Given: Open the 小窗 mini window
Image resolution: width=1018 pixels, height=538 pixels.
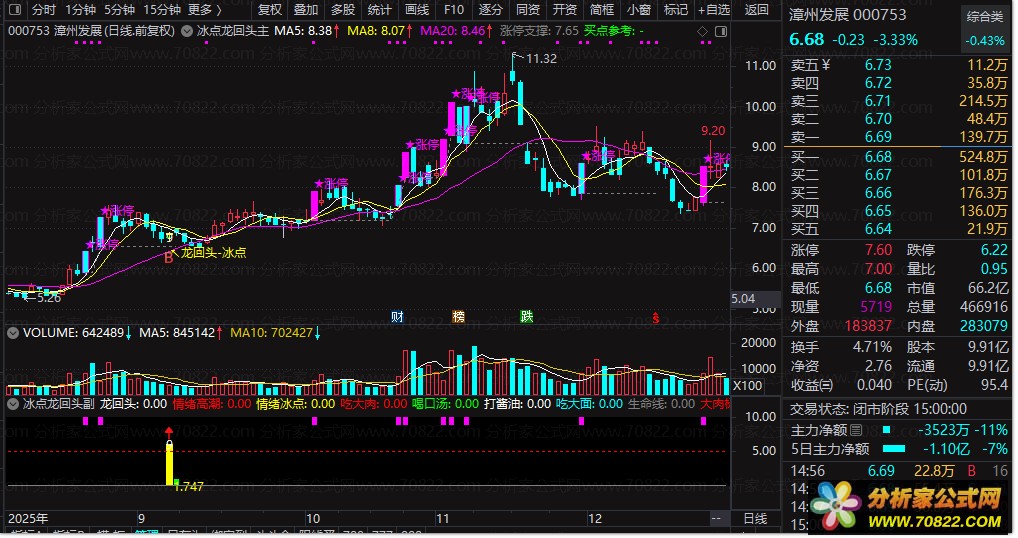Looking at the screenshot, I should click(639, 10).
